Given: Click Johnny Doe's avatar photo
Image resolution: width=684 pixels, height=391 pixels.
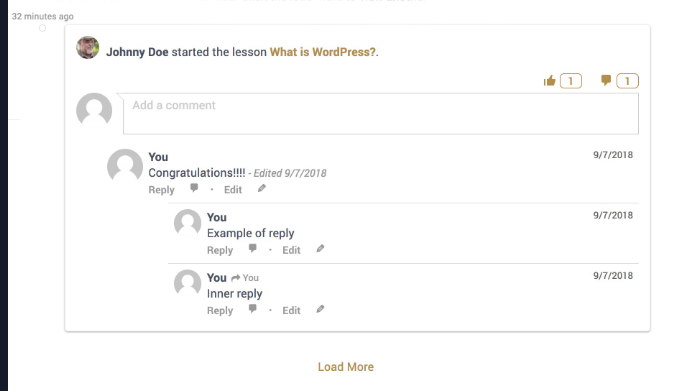Looking at the screenshot, I should 88,48.
